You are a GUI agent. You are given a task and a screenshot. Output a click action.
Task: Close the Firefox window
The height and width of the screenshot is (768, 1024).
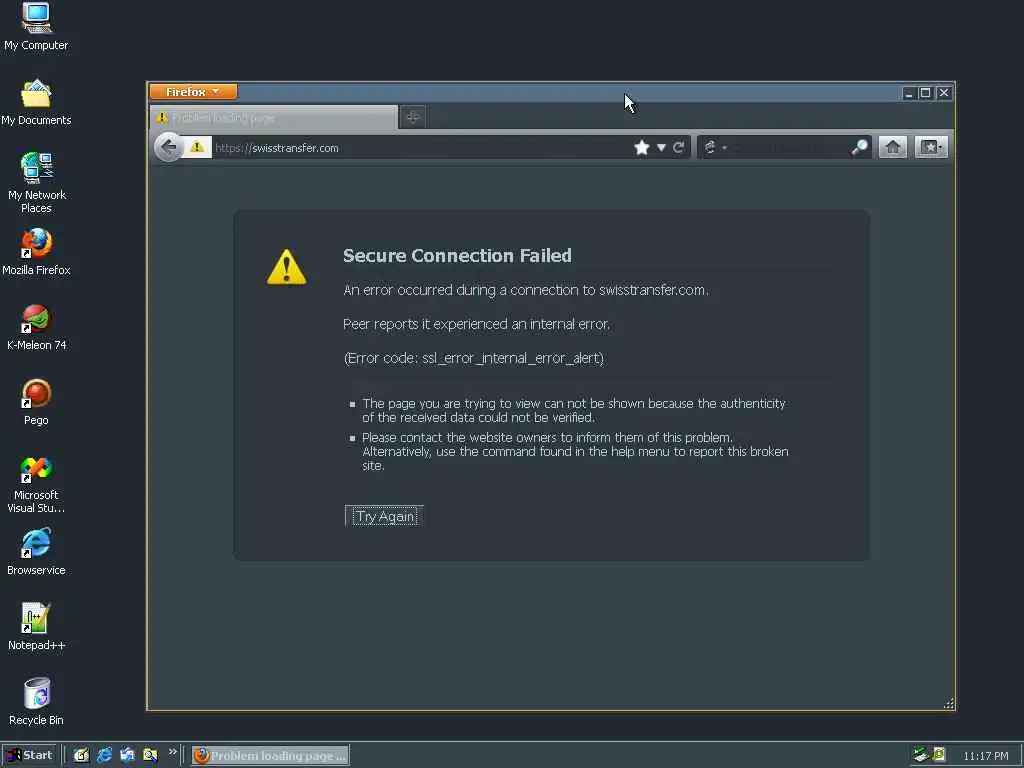click(x=944, y=93)
